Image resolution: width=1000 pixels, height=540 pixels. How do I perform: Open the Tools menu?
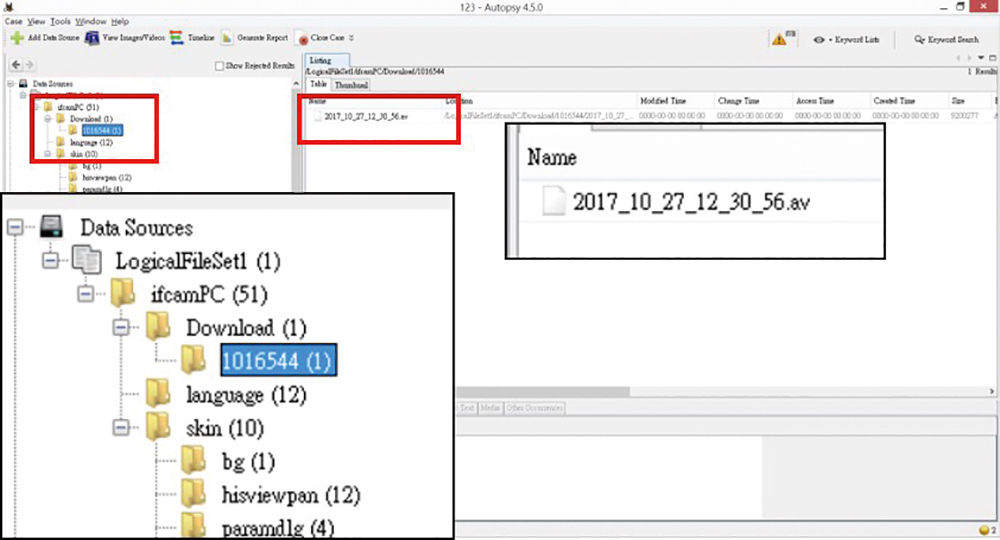60,21
